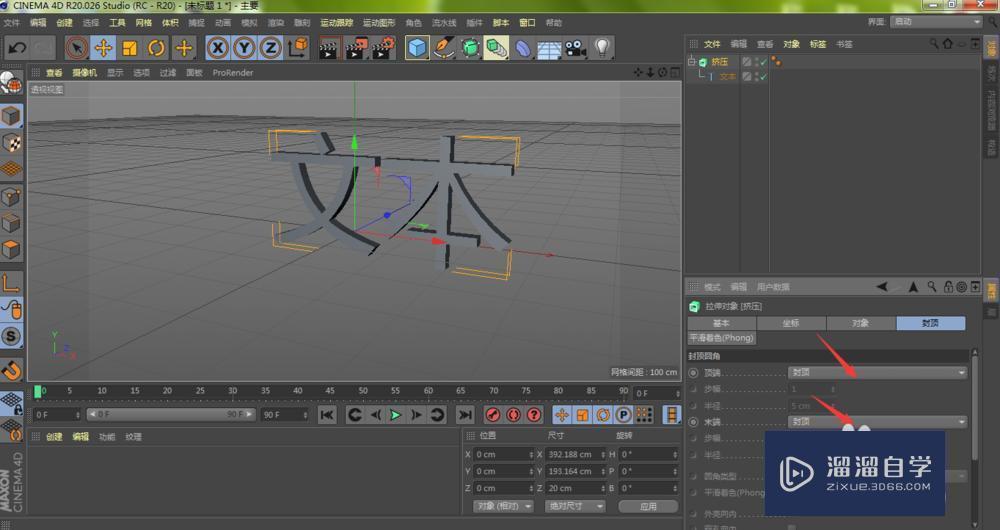Open the 运动图形 menu
Viewport: 1000px width, 530px height.
click(378, 22)
